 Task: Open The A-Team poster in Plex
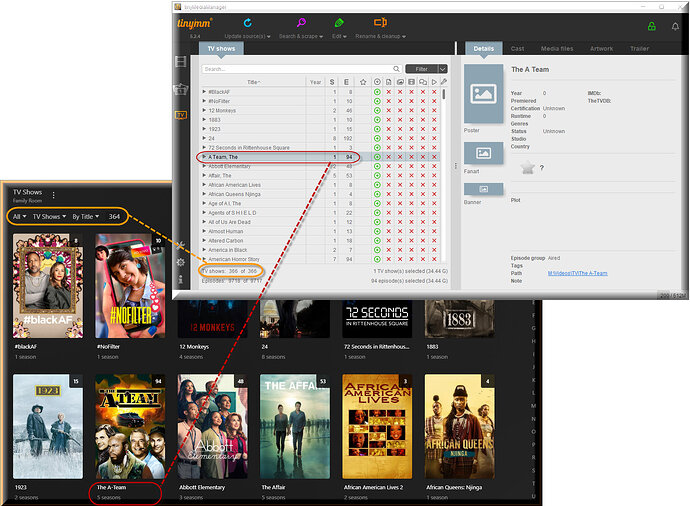click(130, 426)
